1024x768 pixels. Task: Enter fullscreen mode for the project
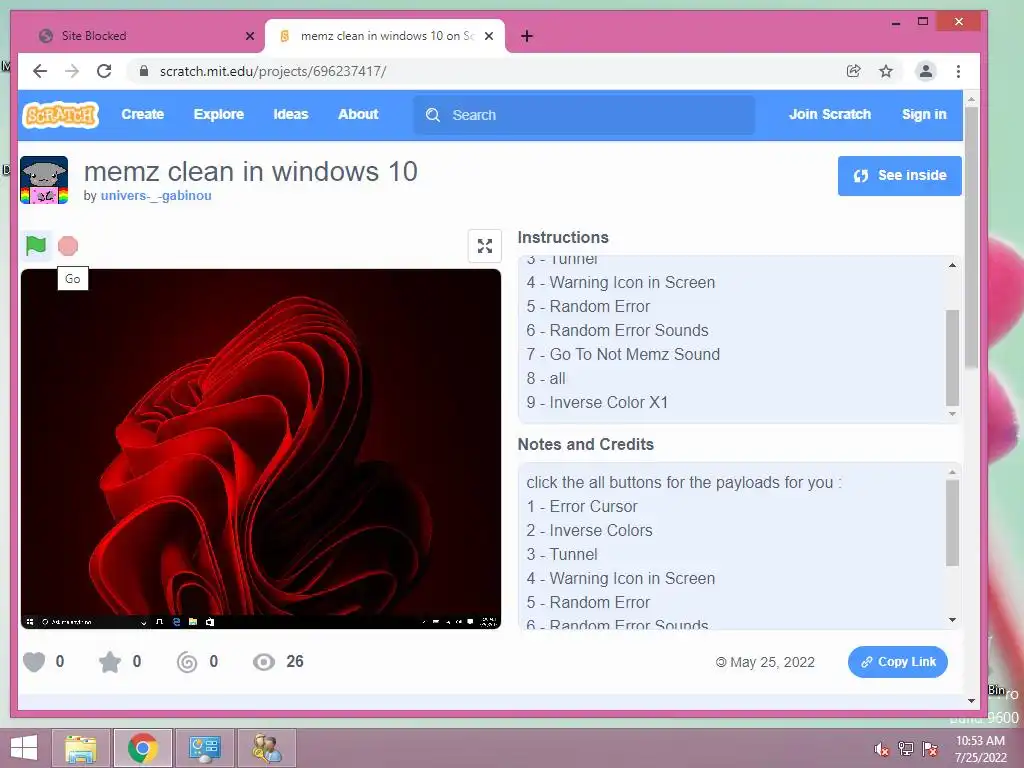[x=485, y=246]
